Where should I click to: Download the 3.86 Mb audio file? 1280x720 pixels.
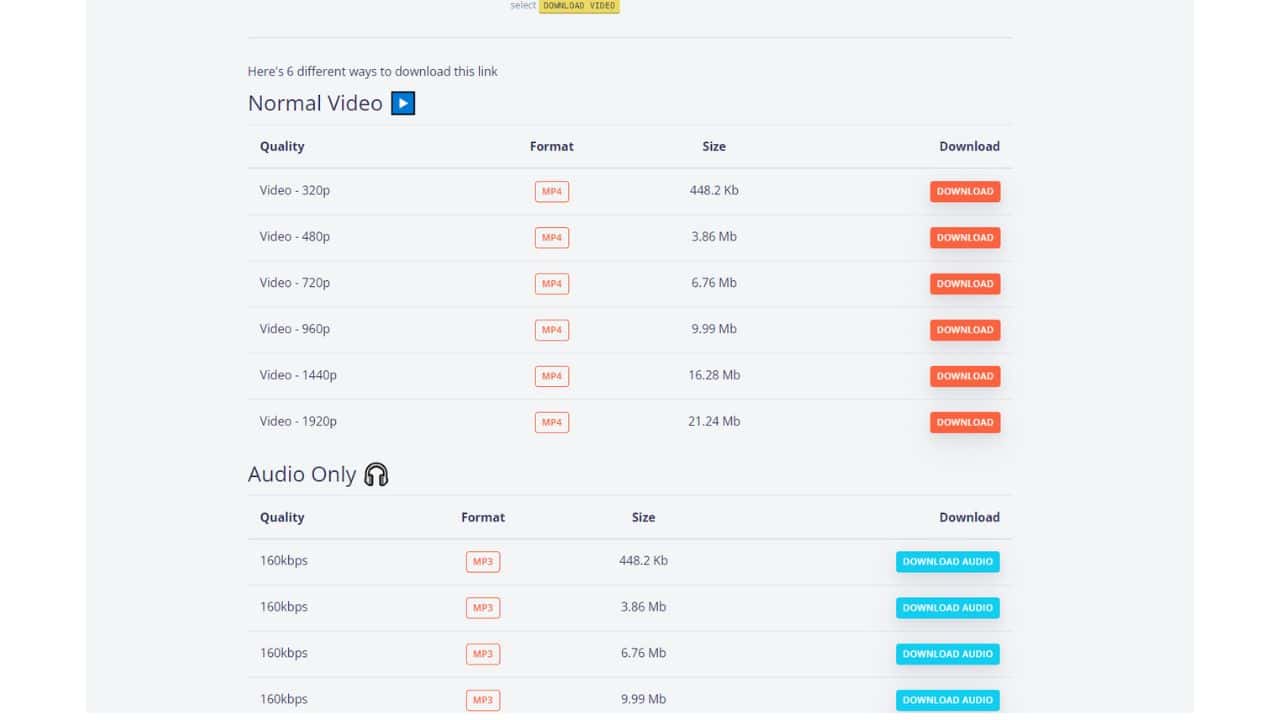pos(948,607)
